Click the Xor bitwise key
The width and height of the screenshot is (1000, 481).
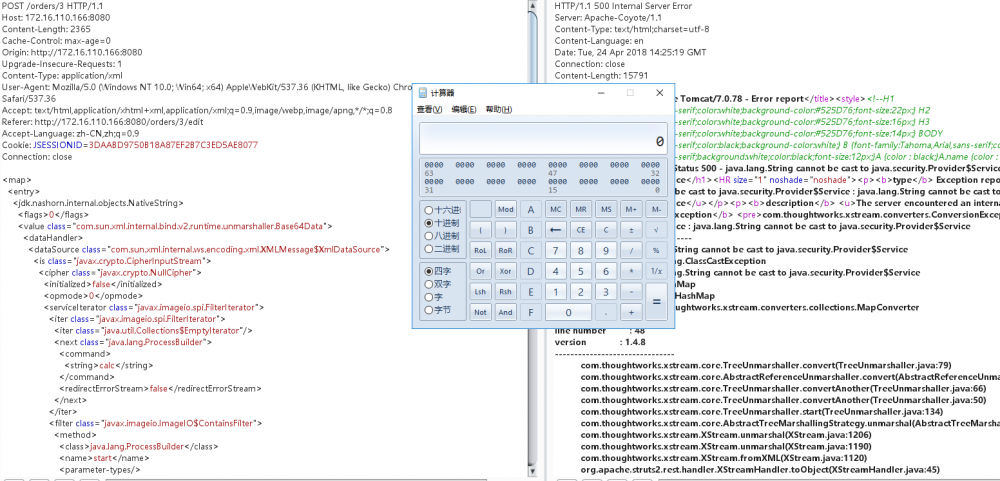pyautogui.click(x=506, y=271)
